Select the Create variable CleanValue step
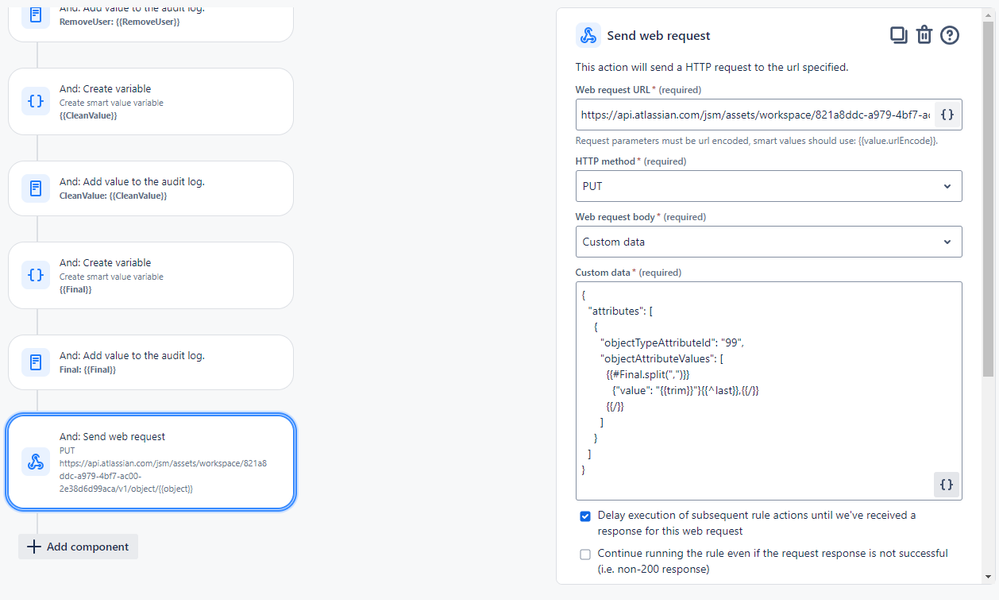 pyautogui.click(x=151, y=101)
